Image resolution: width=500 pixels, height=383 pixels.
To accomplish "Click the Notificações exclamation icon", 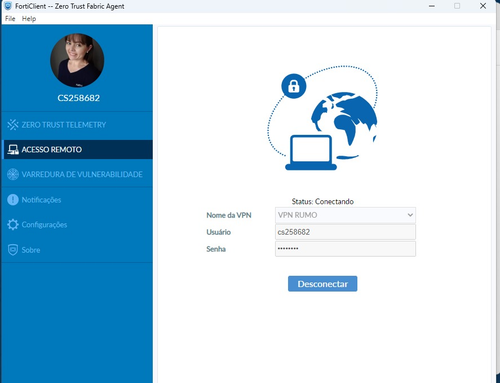I will [13, 200].
